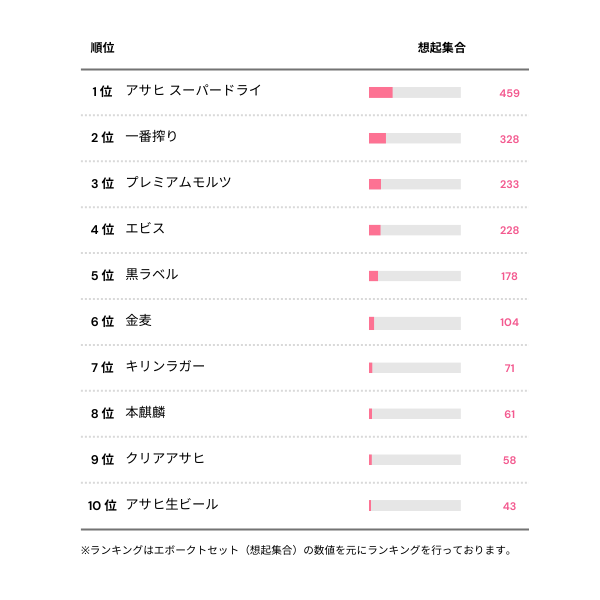Select the クリアアサヒ brand name
600x600 pixels.
point(166,459)
